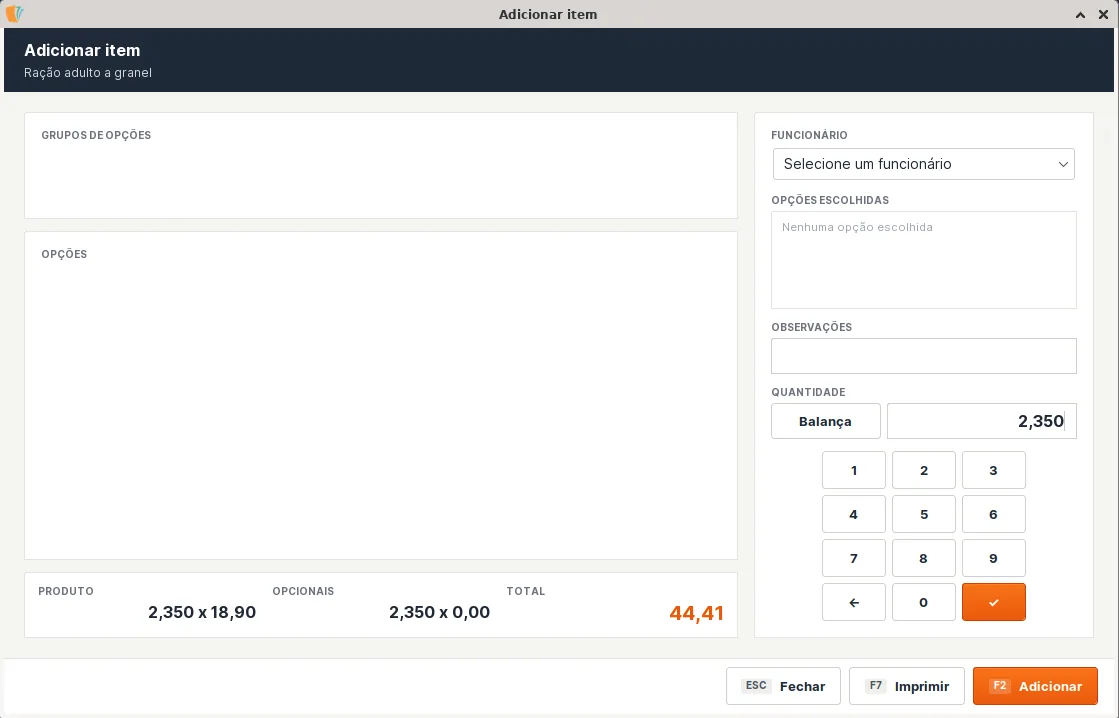Tap keypad digit 7
Screen dimensions: 1119x718
pyautogui.click(x=854, y=558)
